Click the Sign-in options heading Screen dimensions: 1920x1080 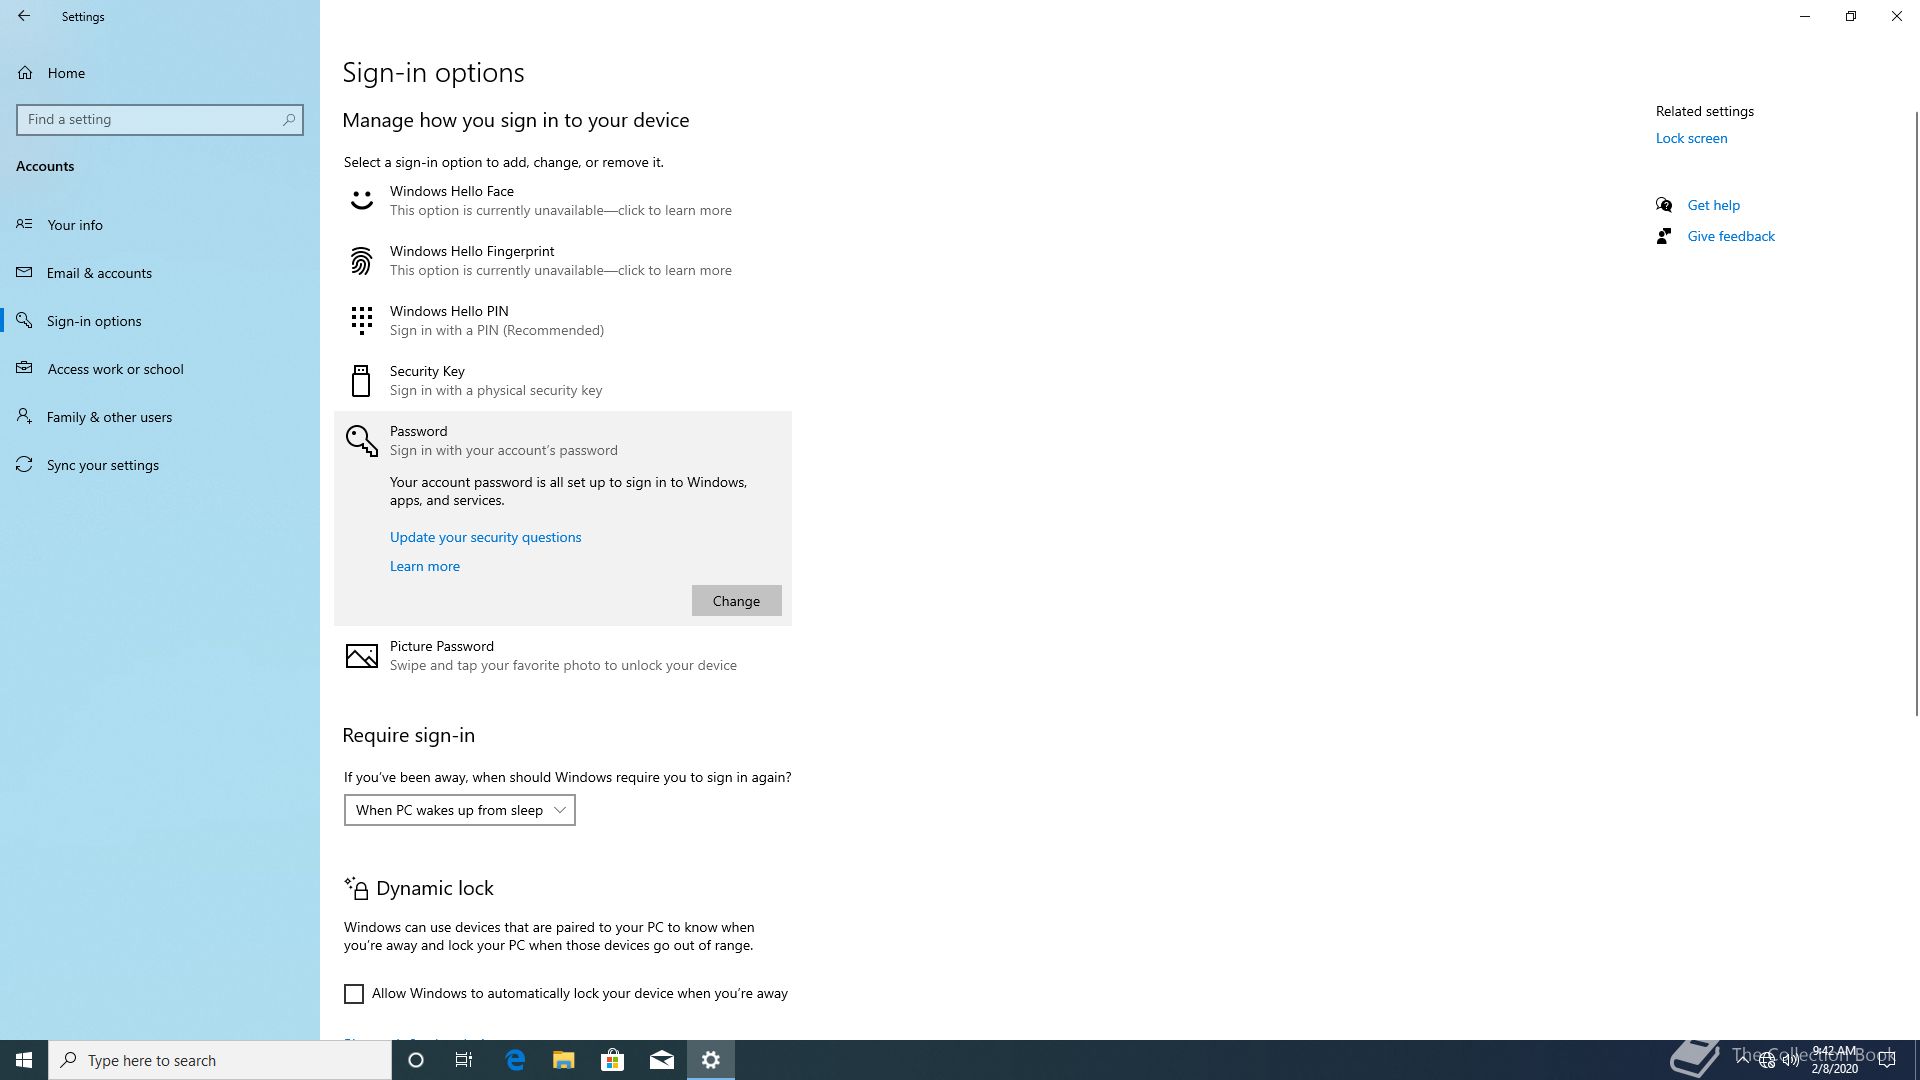(x=433, y=72)
